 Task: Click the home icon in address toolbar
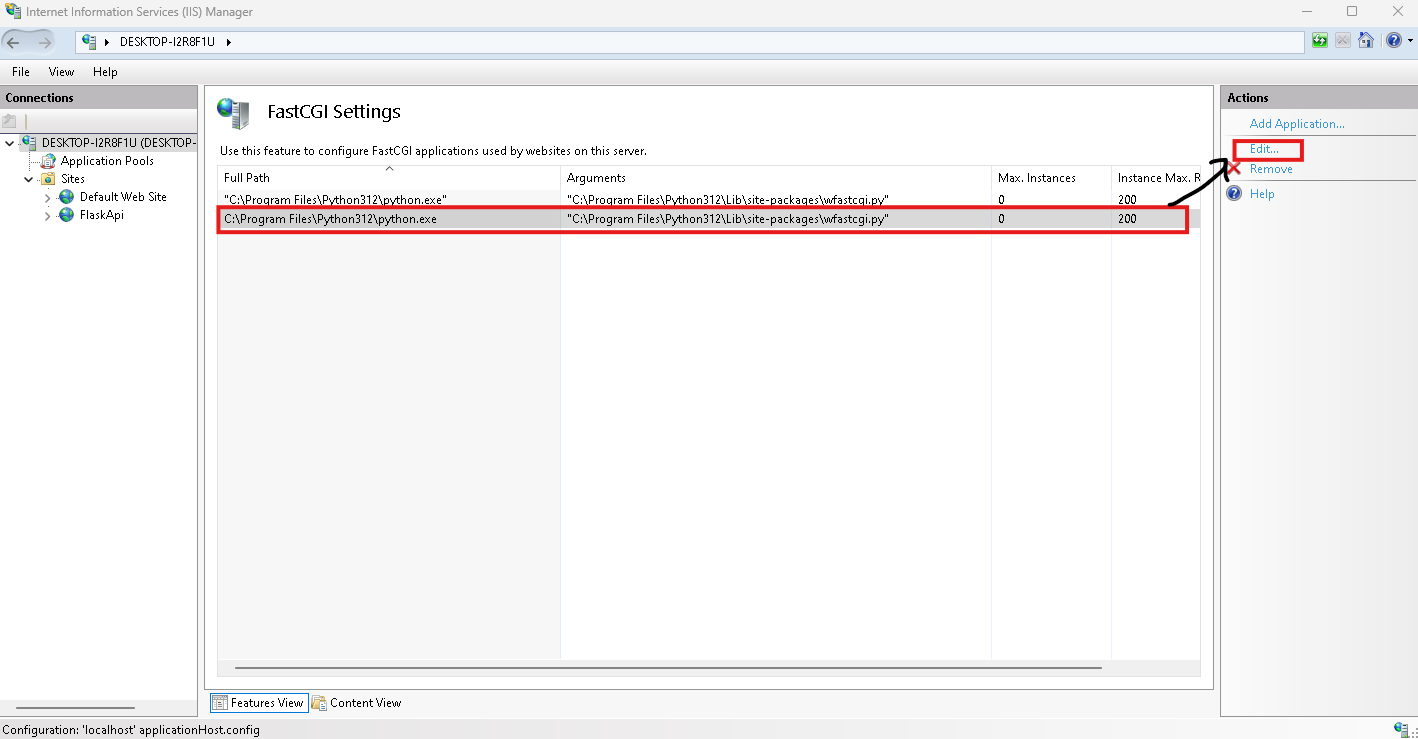point(1365,41)
